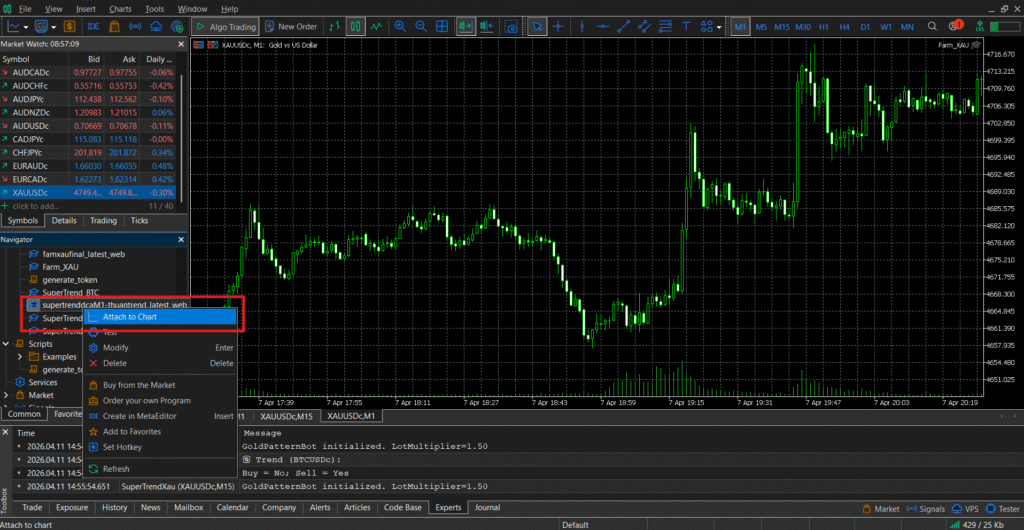Select the crosshair cursor tool
This screenshot has height=530, width=1024.
coord(560,27)
